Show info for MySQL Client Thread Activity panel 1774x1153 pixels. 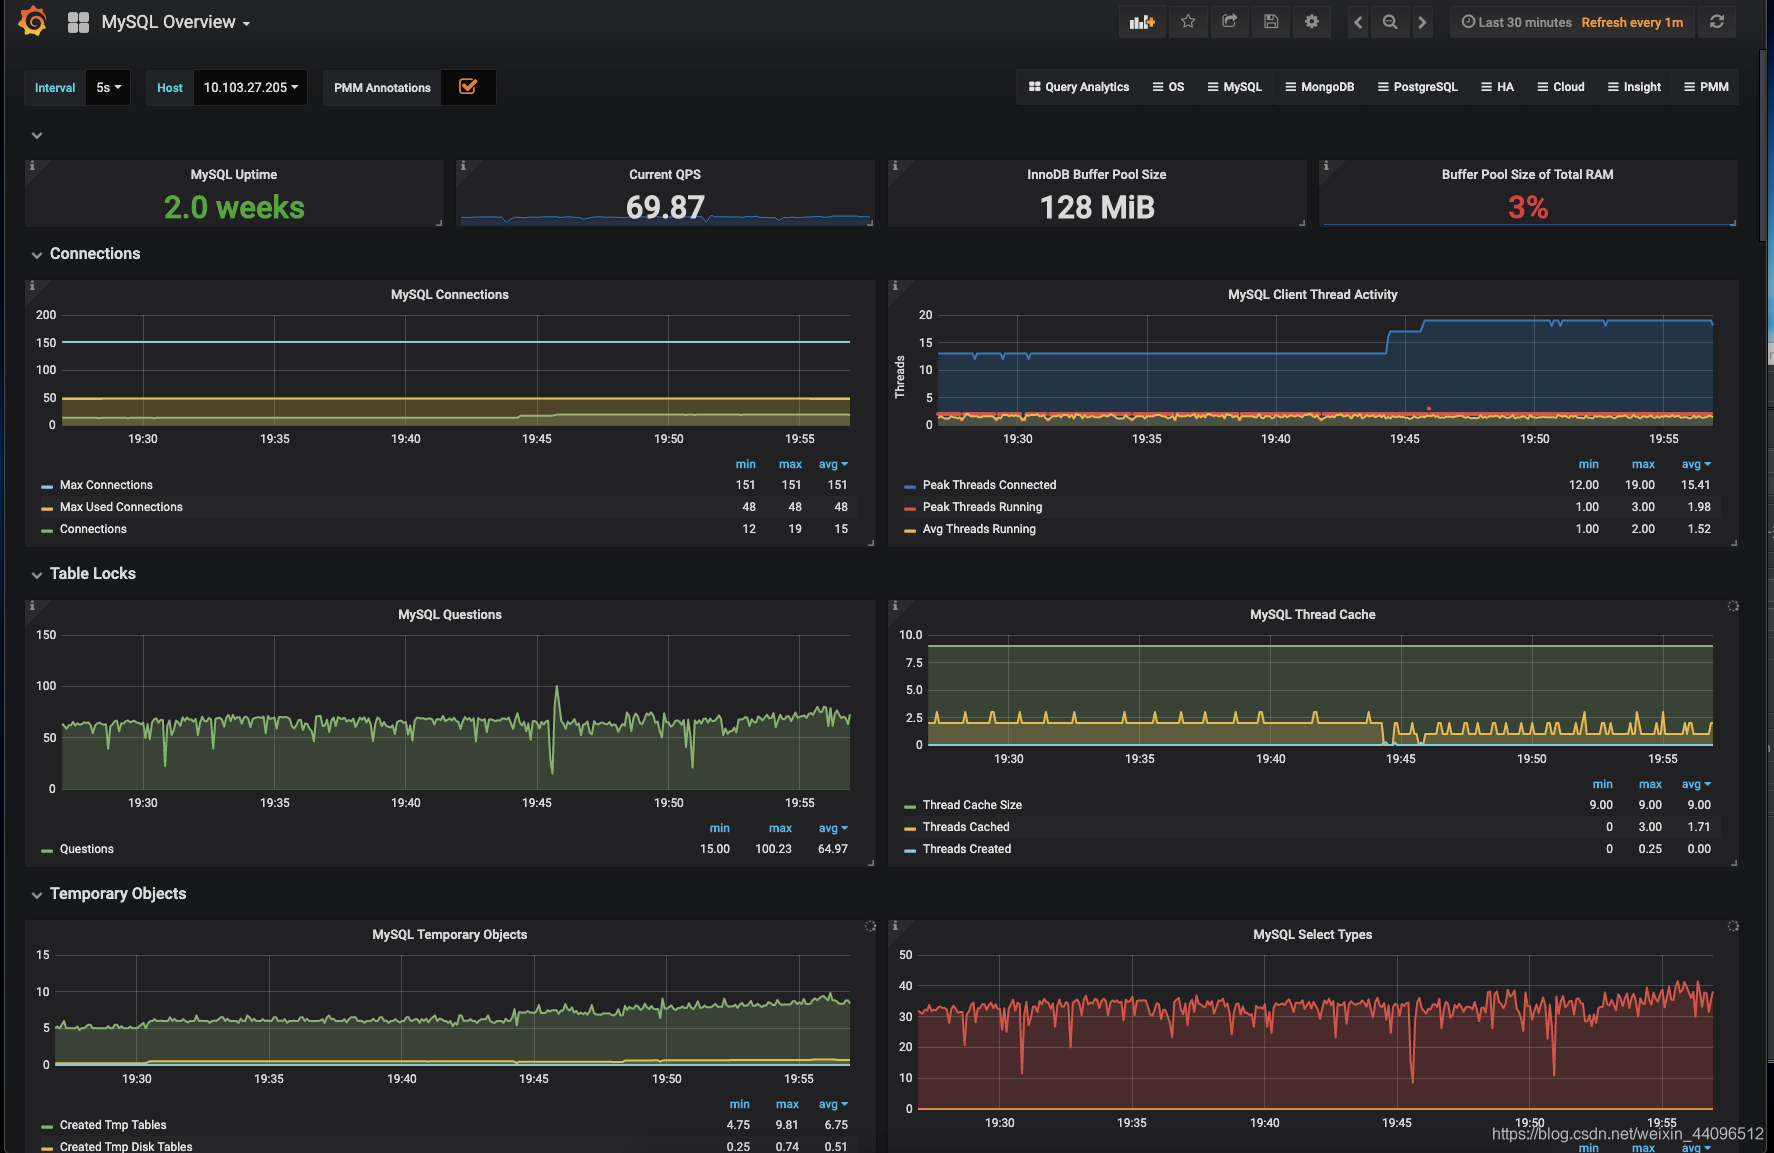(x=895, y=286)
